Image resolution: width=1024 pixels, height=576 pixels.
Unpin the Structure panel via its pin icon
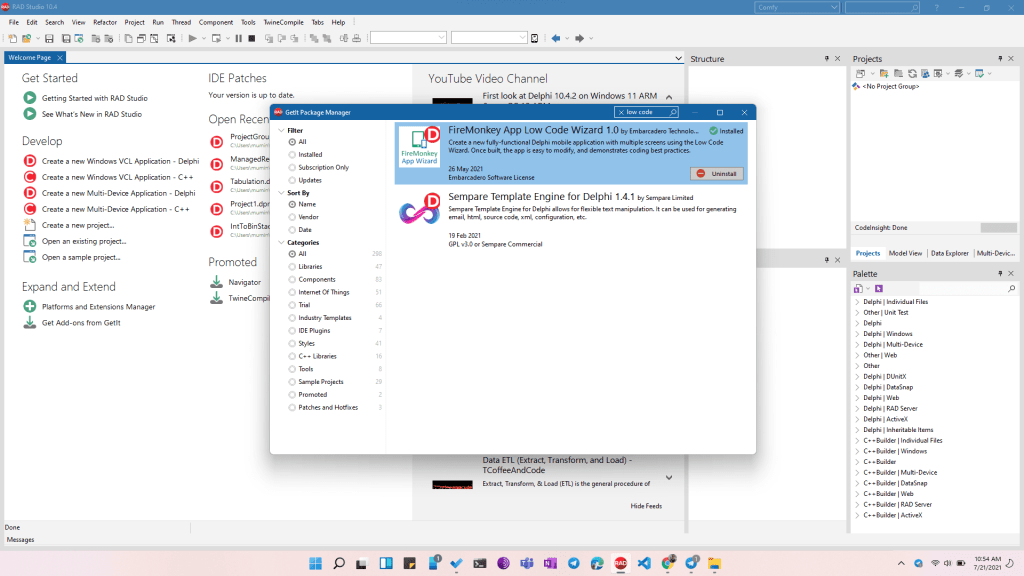pyautogui.click(x=828, y=58)
